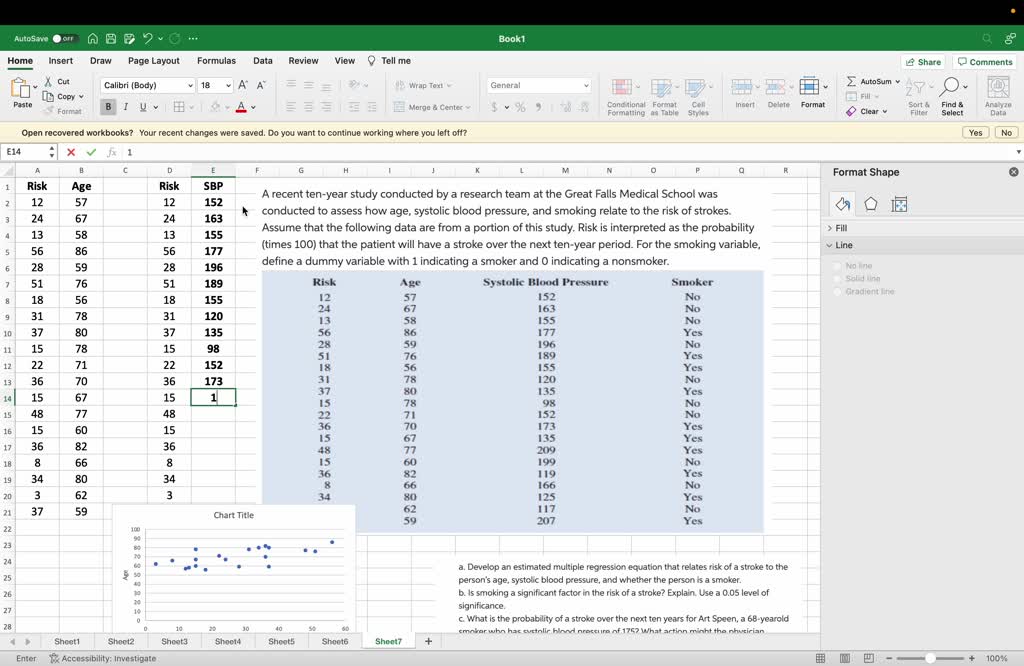The height and width of the screenshot is (666, 1024).
Task: Switch to the Formulas ribbon tab
Action: 216,60
